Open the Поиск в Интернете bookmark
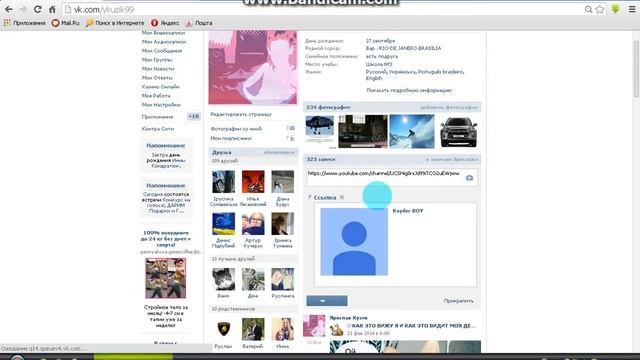Viewport: 640px width, 360px height. (115, 23)
